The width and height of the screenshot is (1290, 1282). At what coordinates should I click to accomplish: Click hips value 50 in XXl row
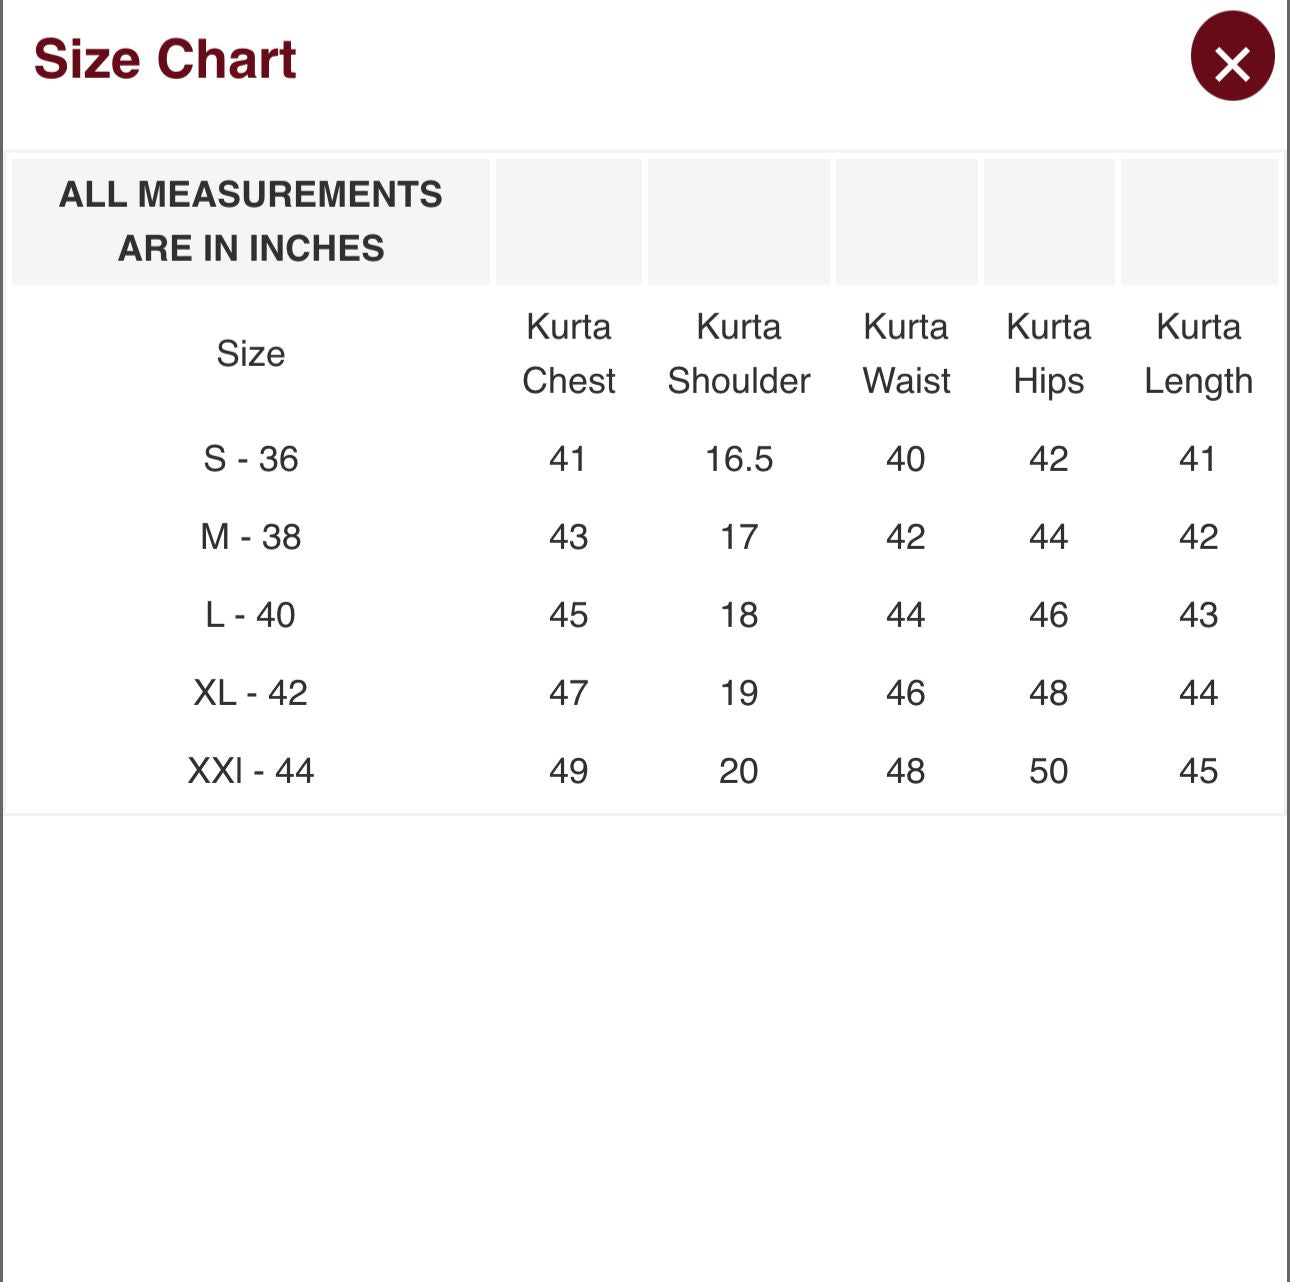(x=1049, y=771)
